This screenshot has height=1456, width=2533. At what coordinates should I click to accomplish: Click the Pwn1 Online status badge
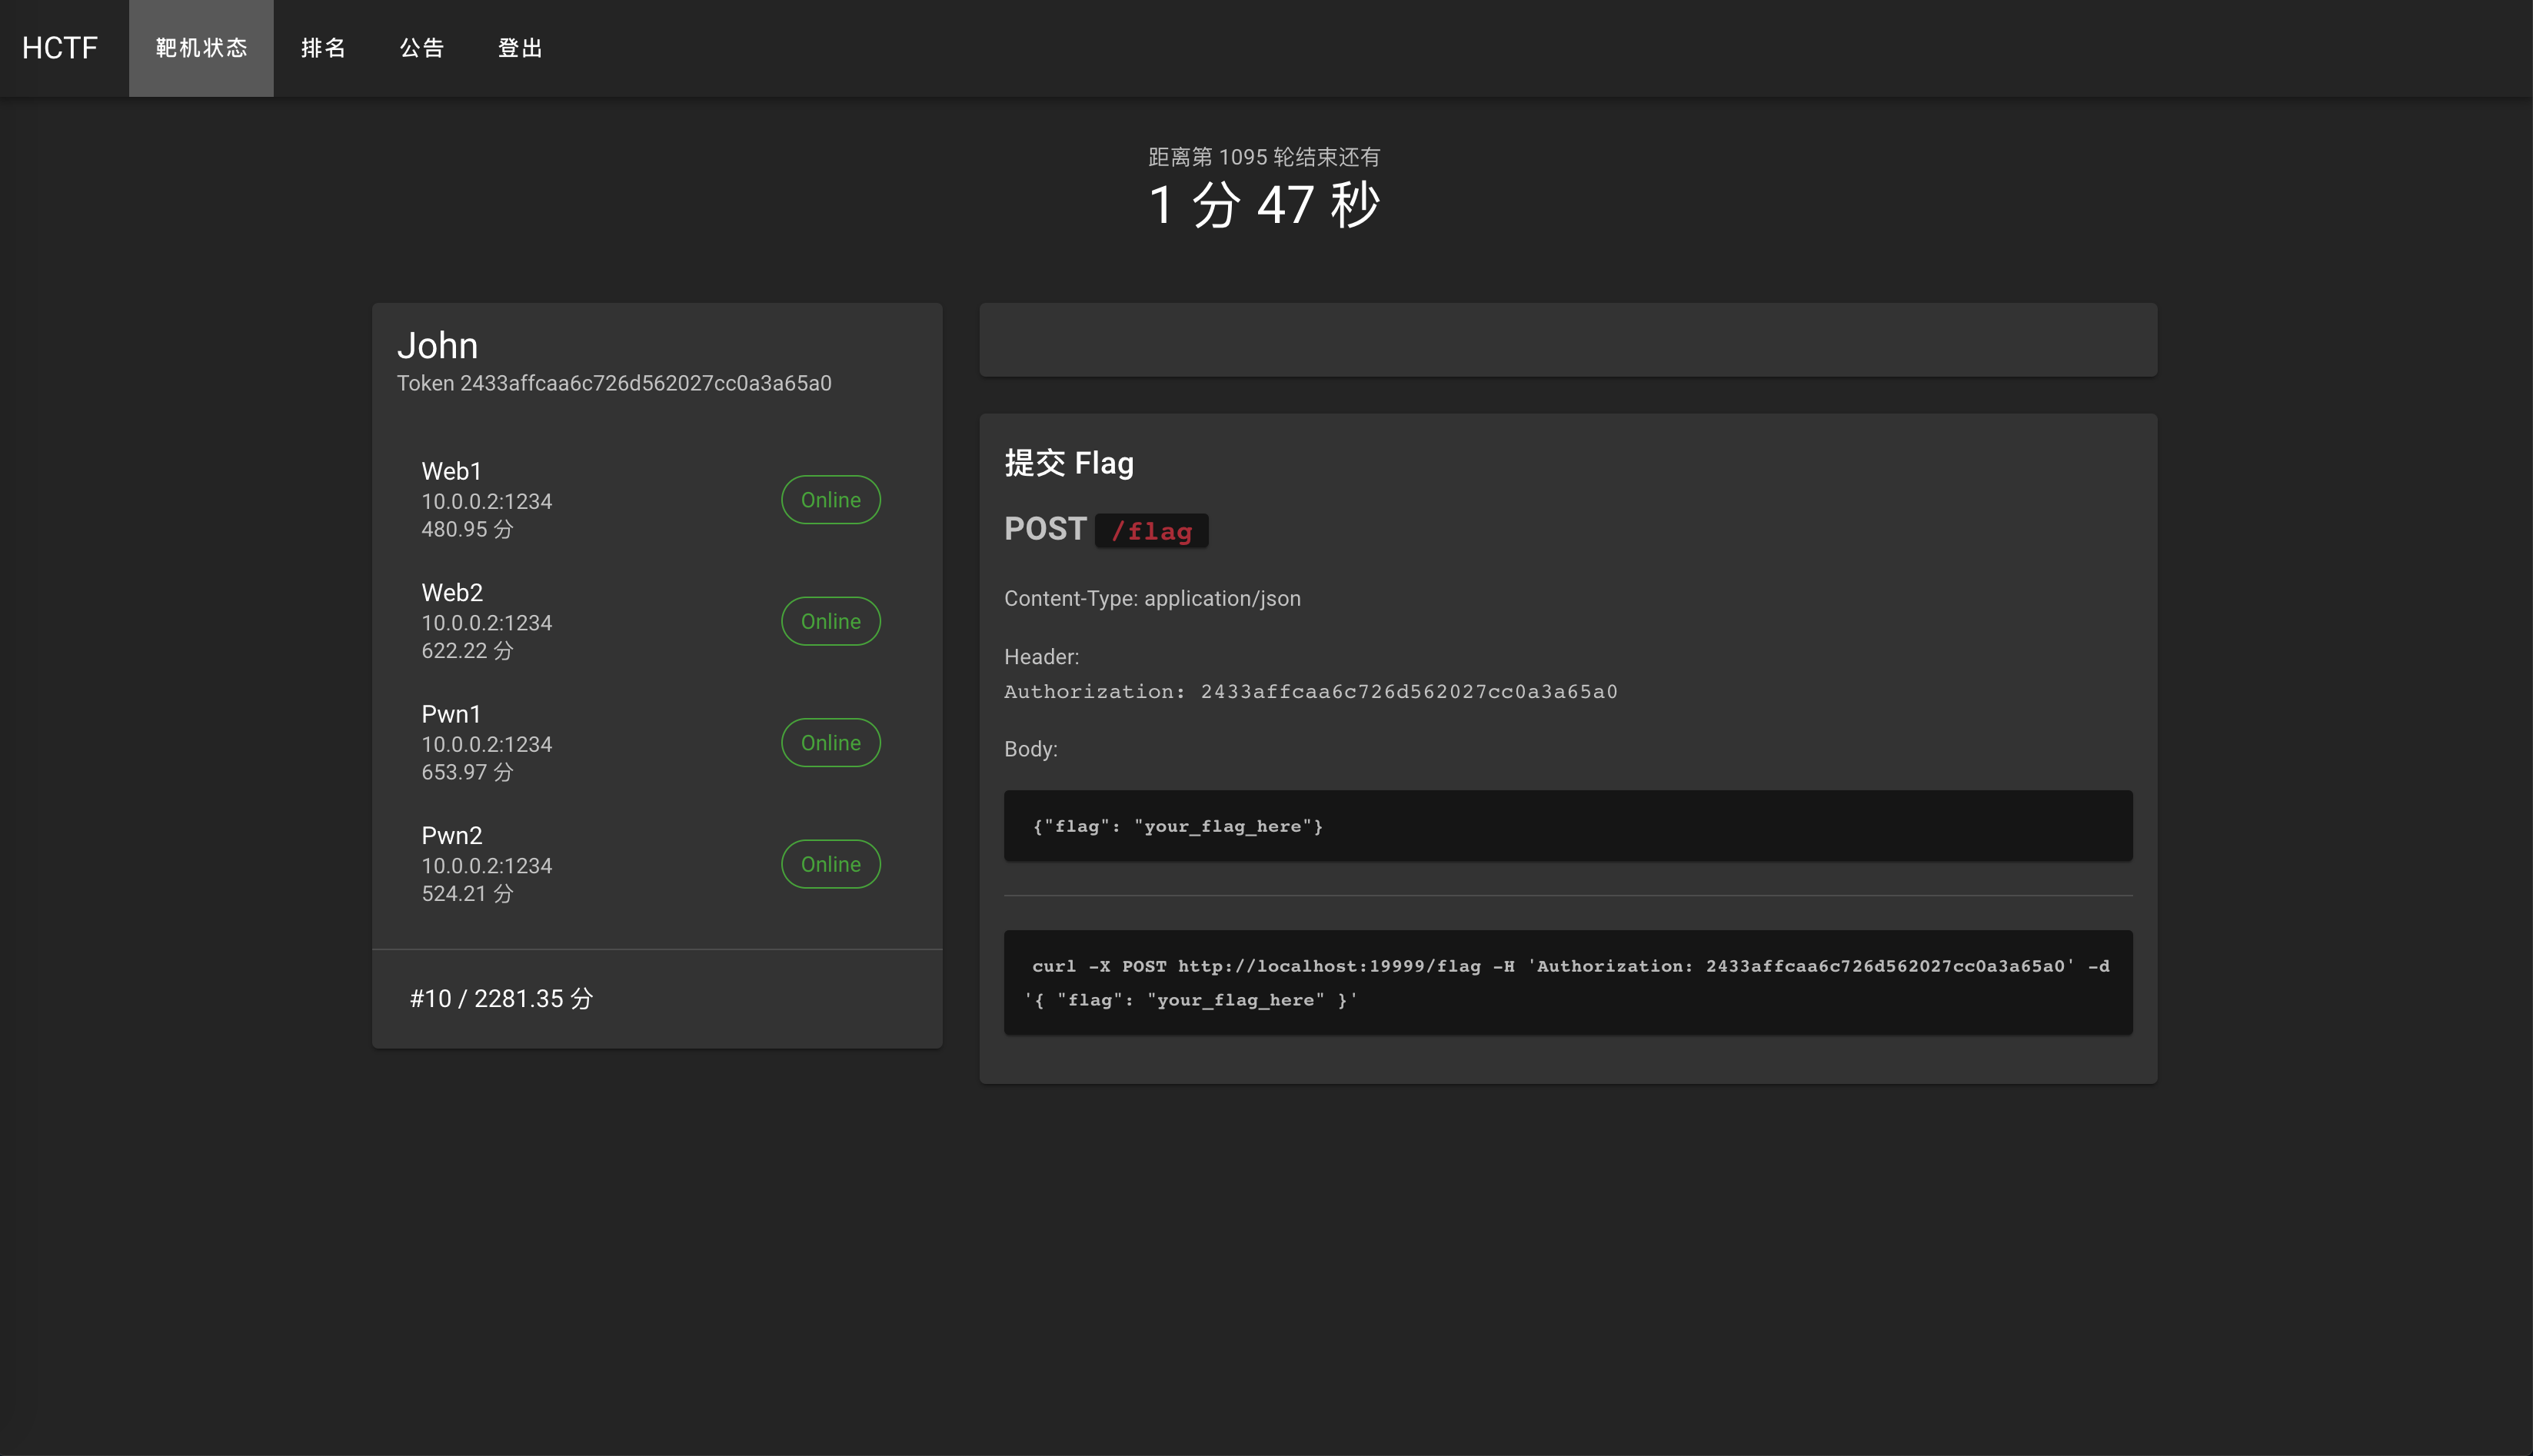(x=830, y=743)
